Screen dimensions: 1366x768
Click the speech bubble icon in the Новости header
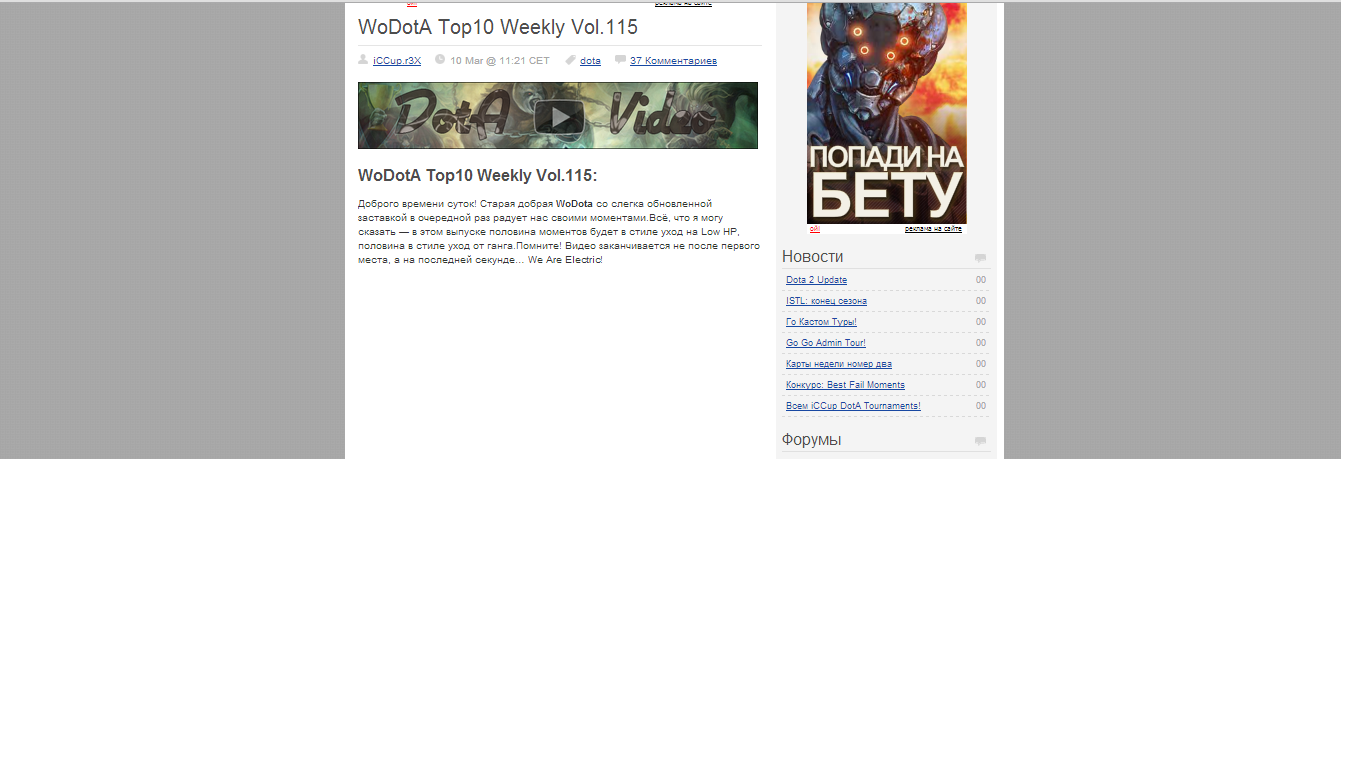(980, 258)
